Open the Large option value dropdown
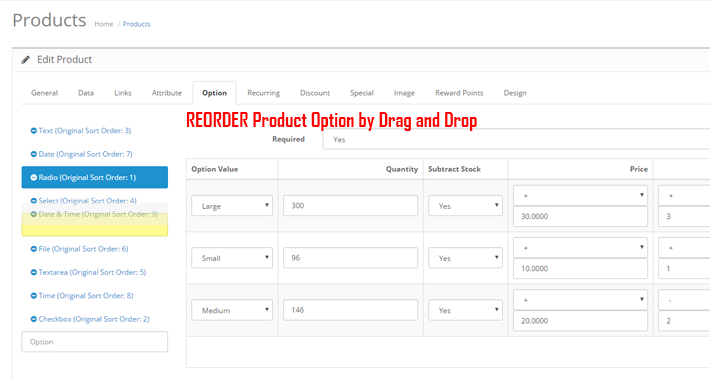Image resolution: width=710 pixels, height=380 pixels. pos(232,206)
